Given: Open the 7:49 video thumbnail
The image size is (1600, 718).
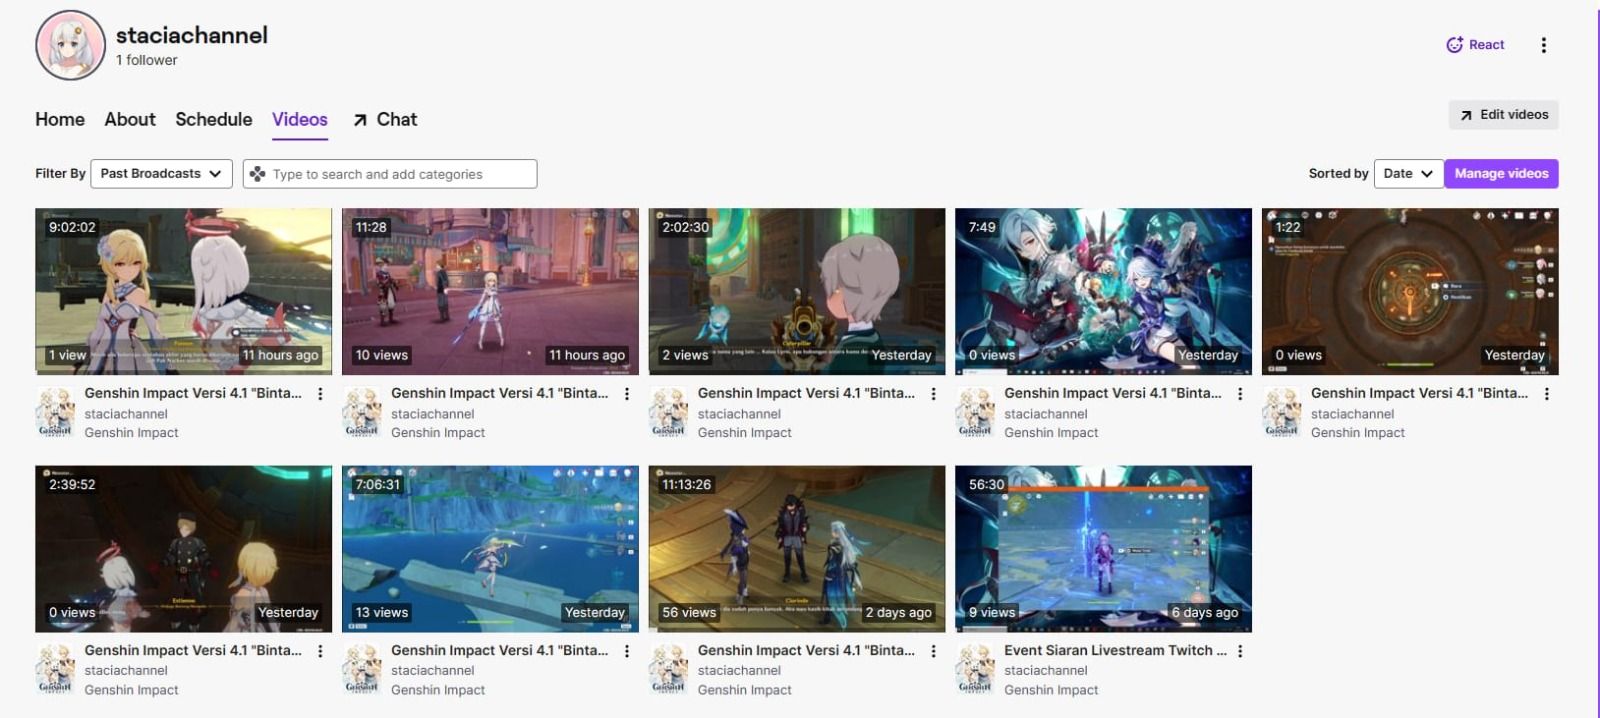Looking at the screenshot, I should tap(1103, 291).
